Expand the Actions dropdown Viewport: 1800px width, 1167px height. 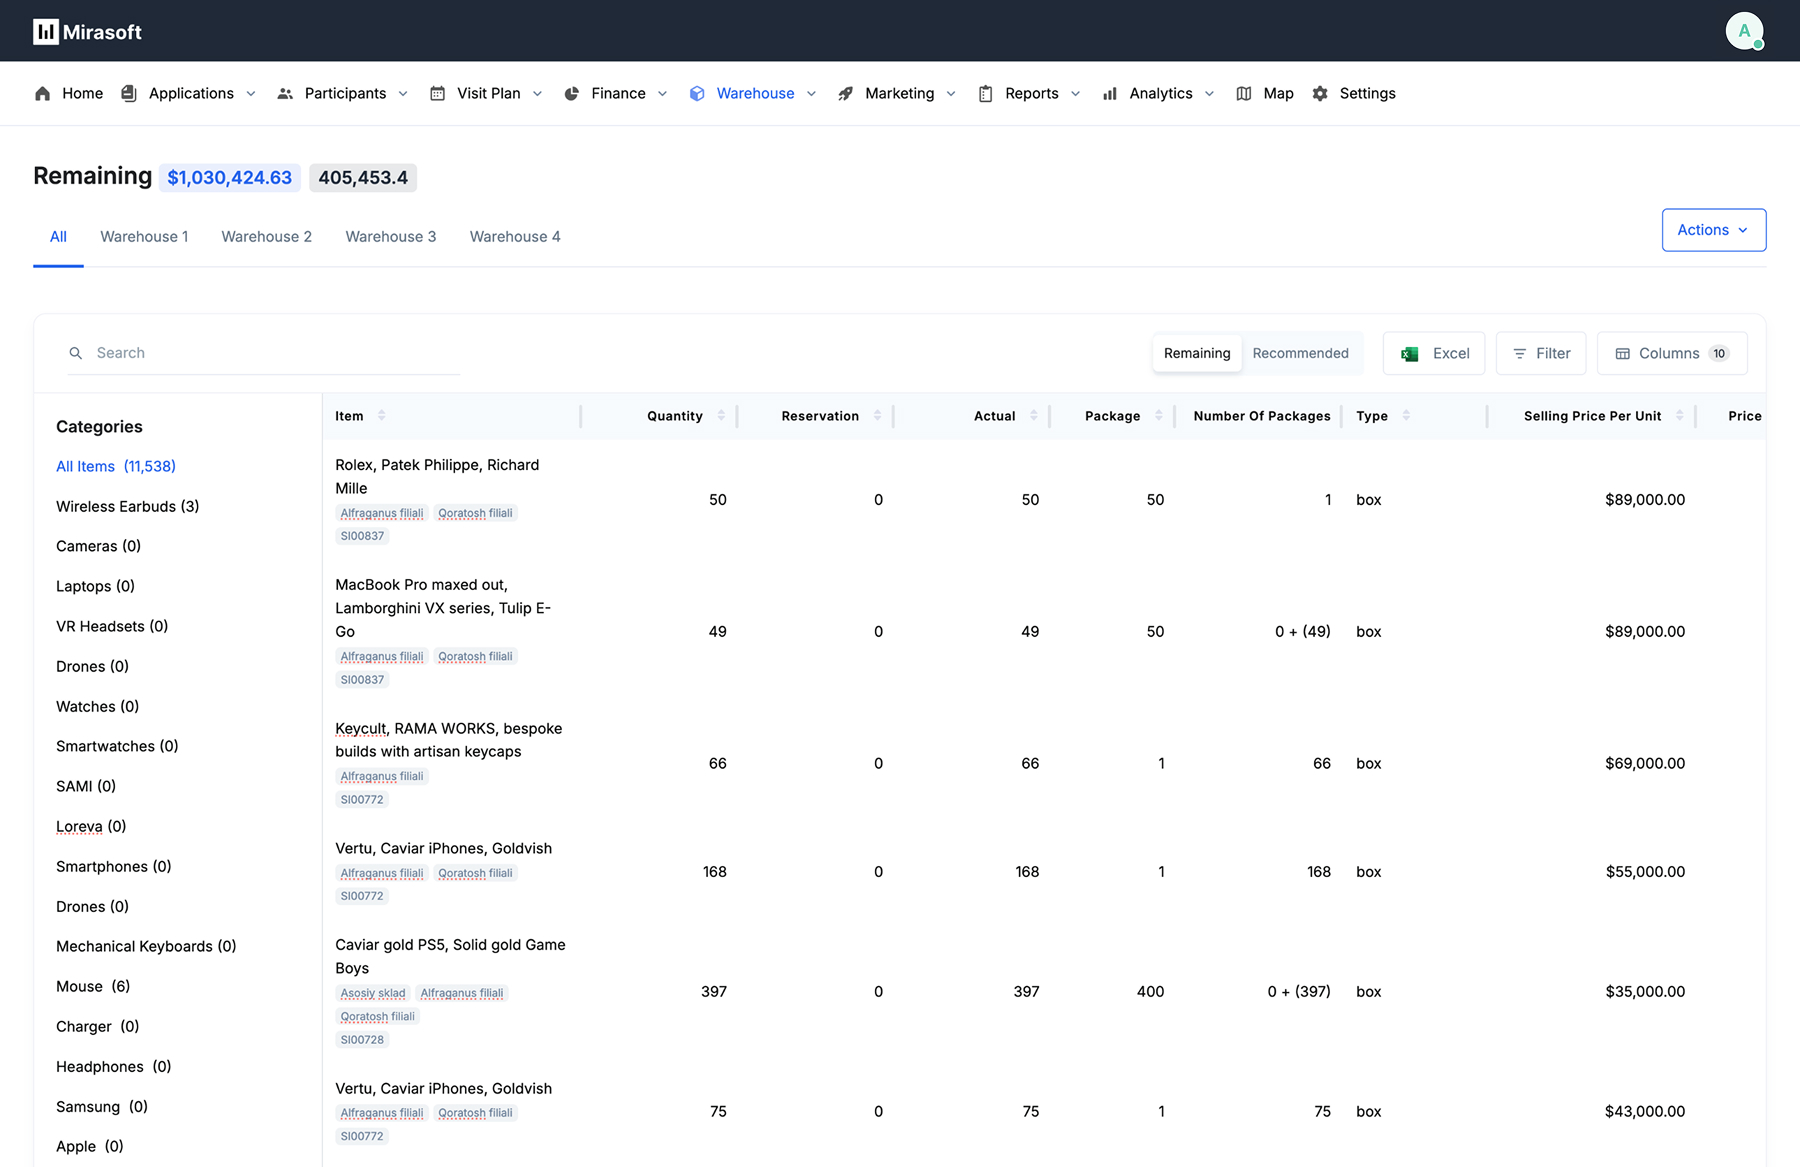pos(1713,230)
